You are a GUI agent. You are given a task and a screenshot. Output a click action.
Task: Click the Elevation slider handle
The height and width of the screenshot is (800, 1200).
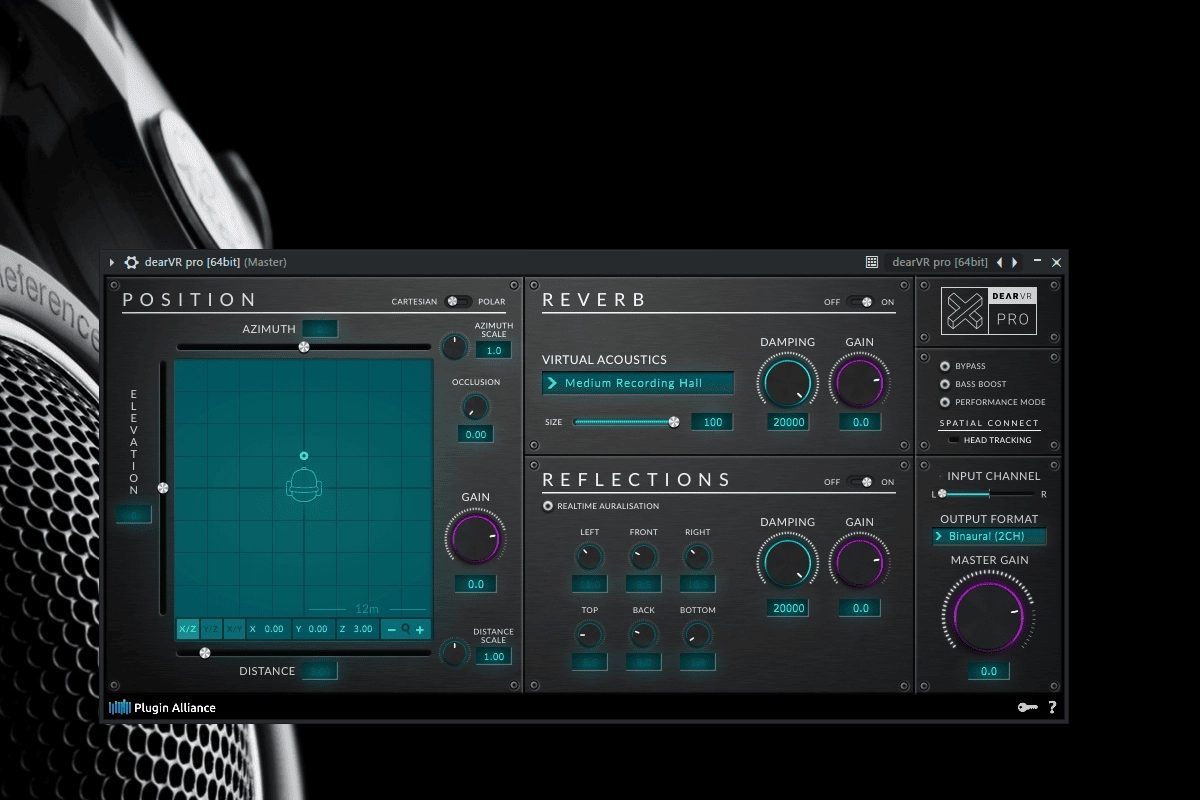click(x=163, y=488)
